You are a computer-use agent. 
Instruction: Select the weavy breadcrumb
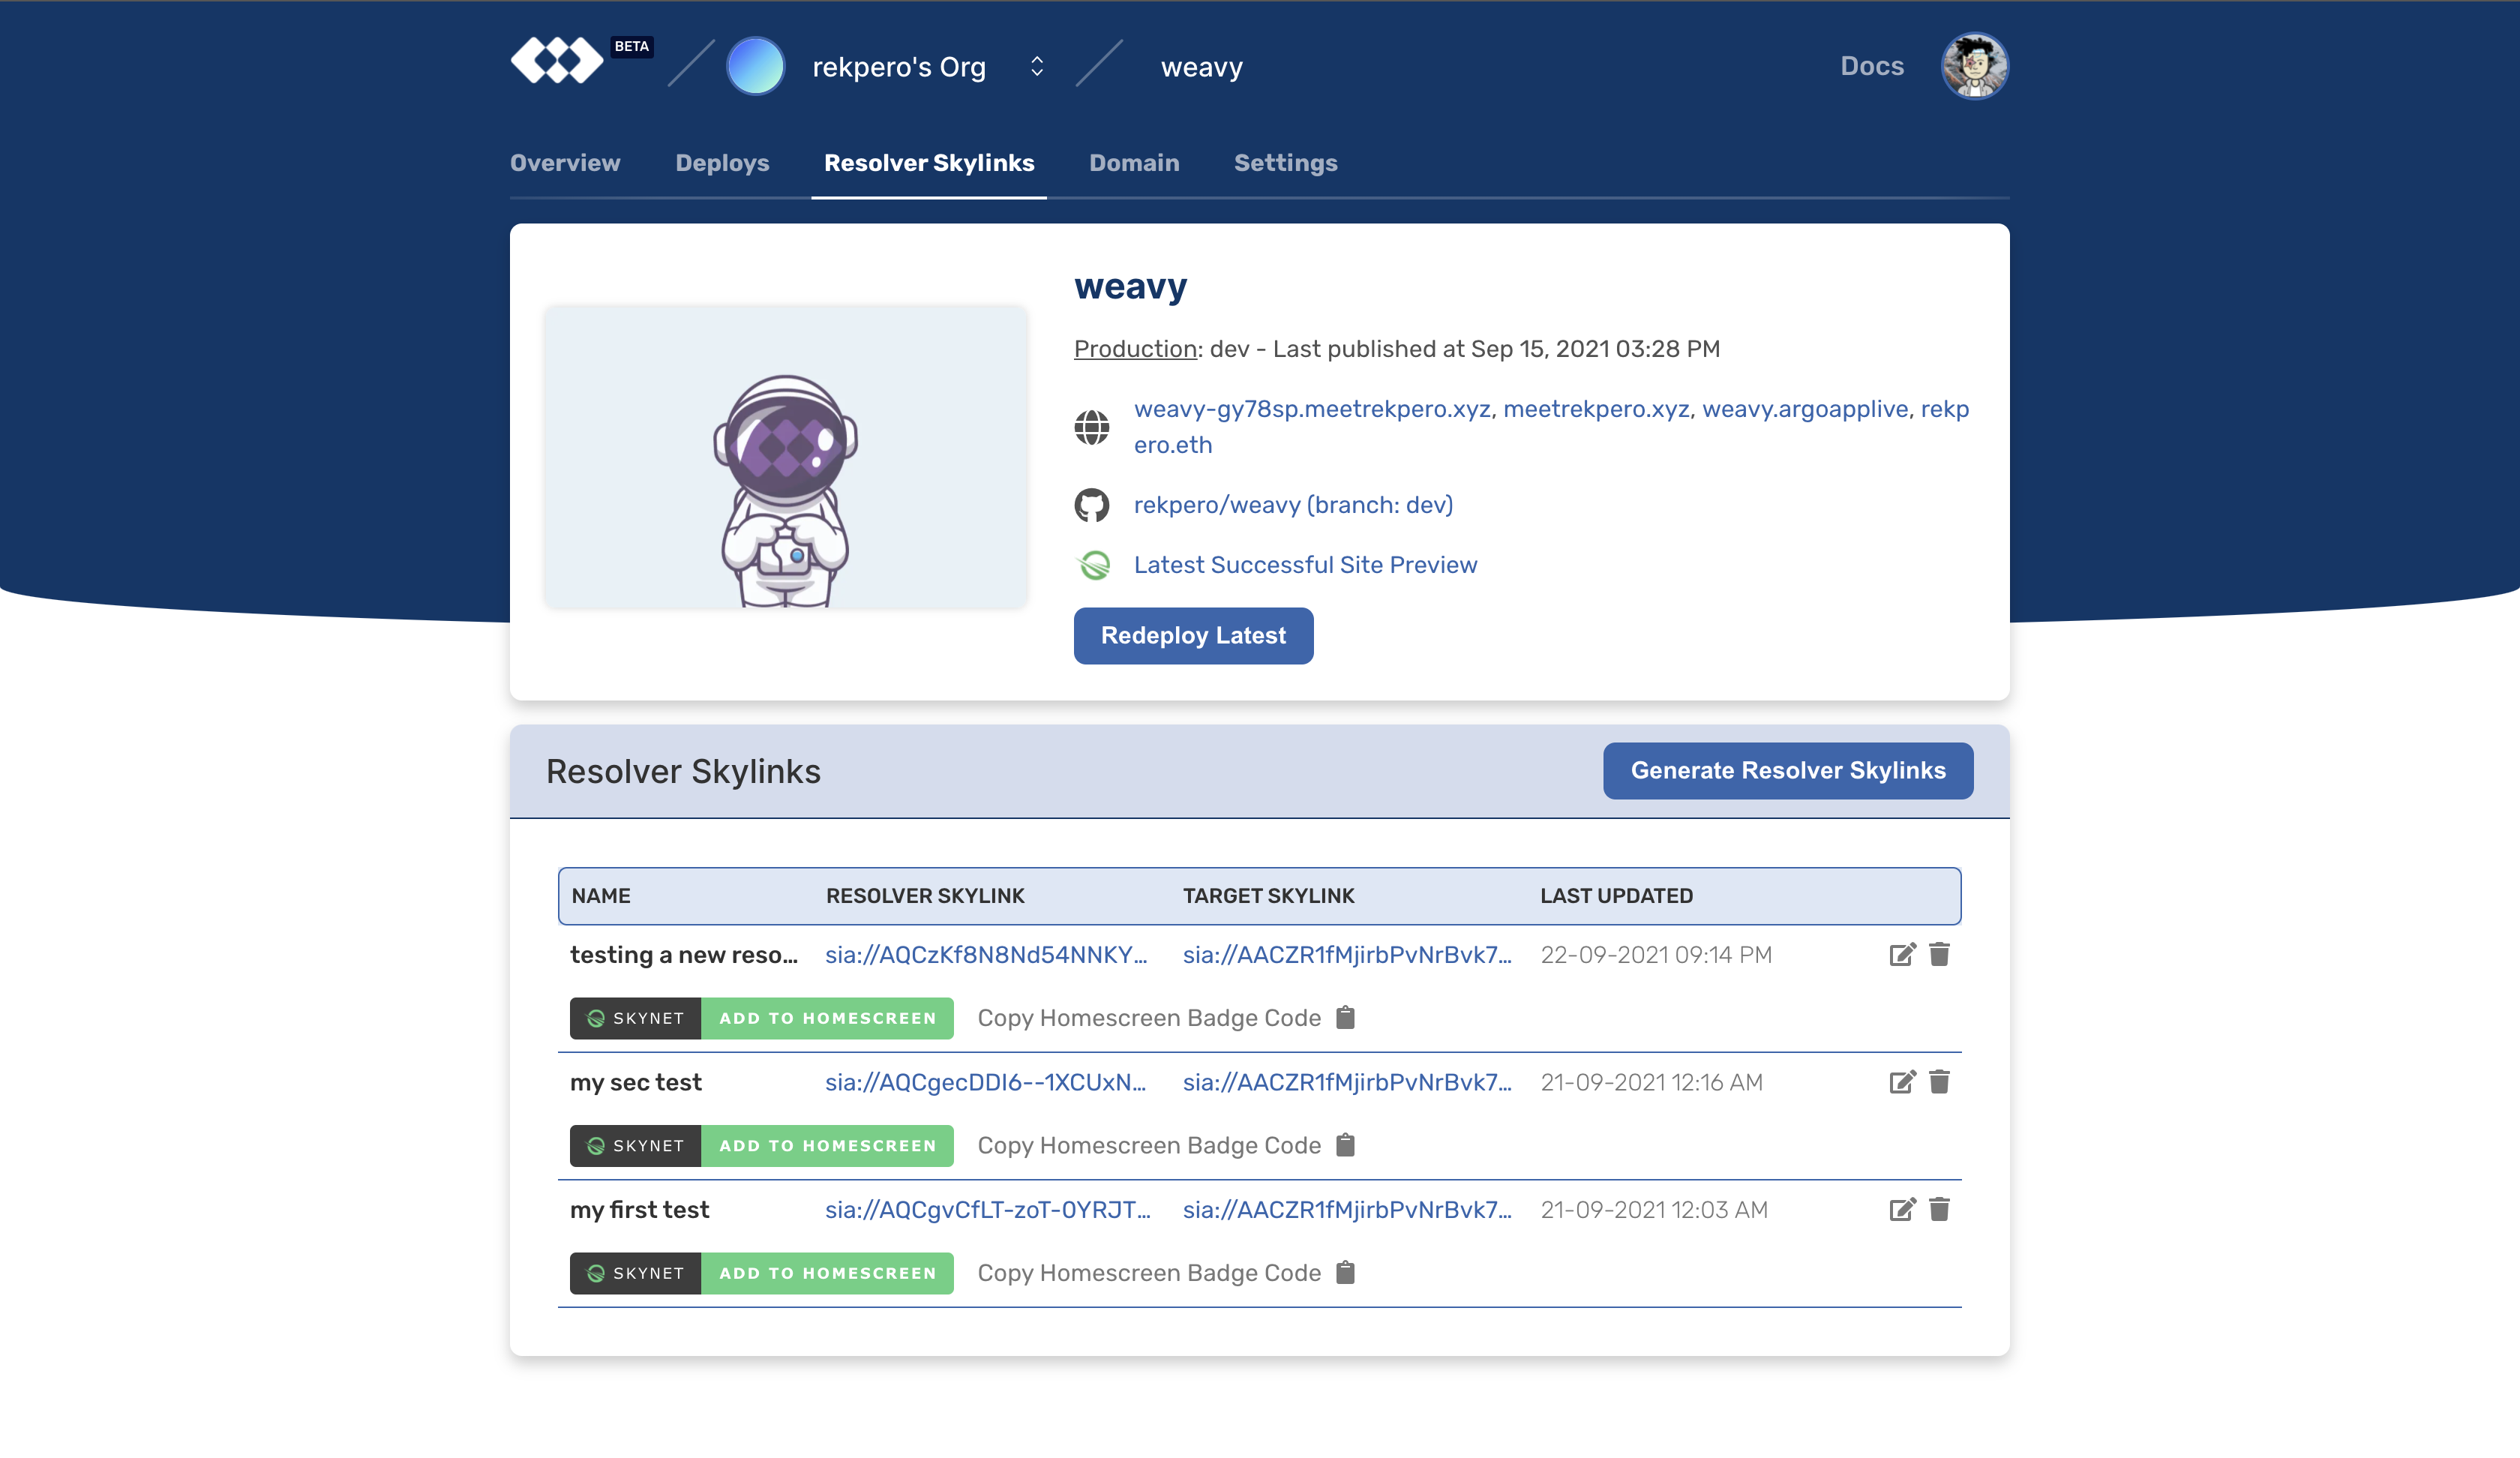coord(1201,67)
